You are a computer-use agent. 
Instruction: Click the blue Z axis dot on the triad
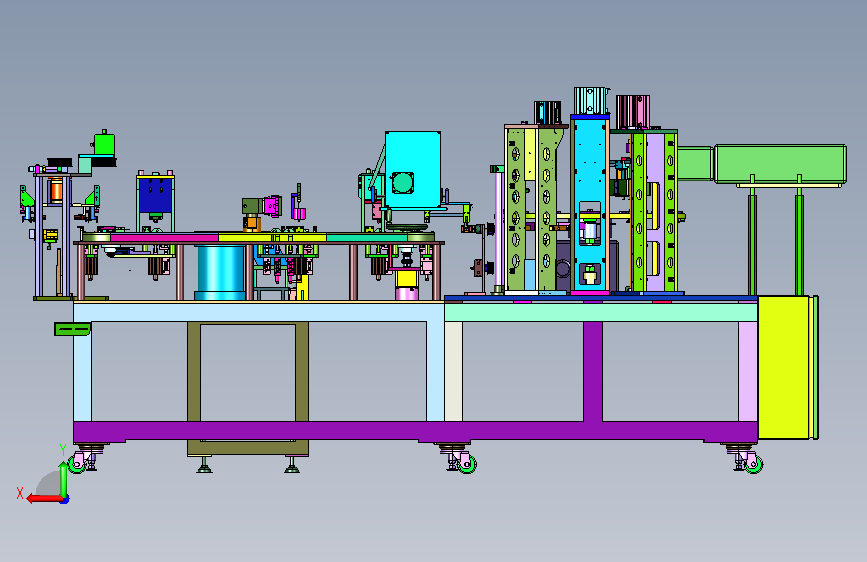(65, 500)
